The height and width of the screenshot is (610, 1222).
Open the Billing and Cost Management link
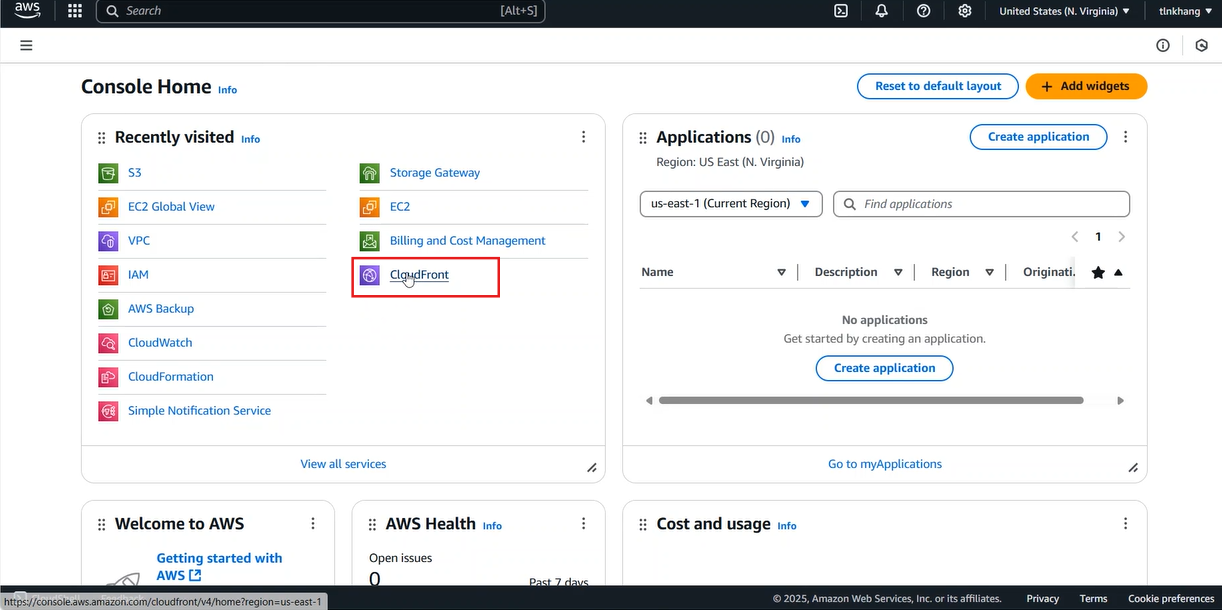click(x=468, y=241)
